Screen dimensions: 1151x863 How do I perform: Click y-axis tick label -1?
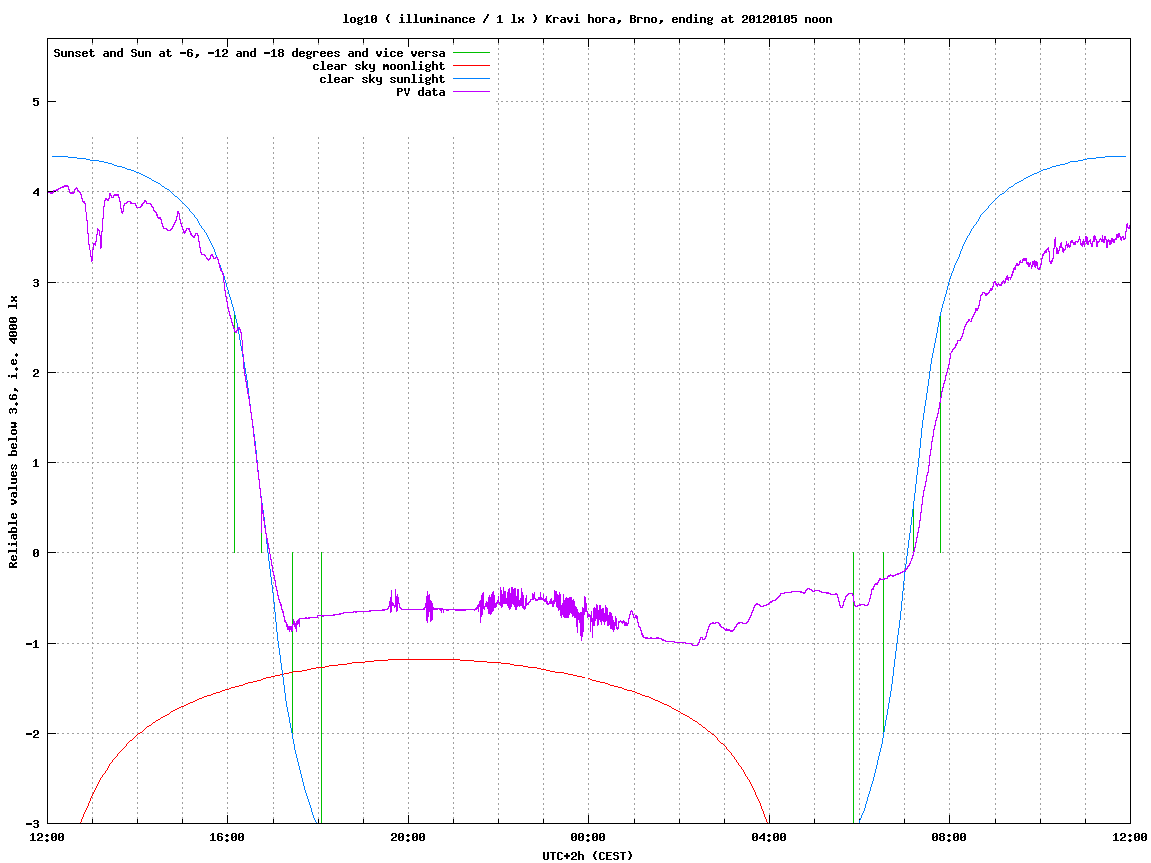32,644
